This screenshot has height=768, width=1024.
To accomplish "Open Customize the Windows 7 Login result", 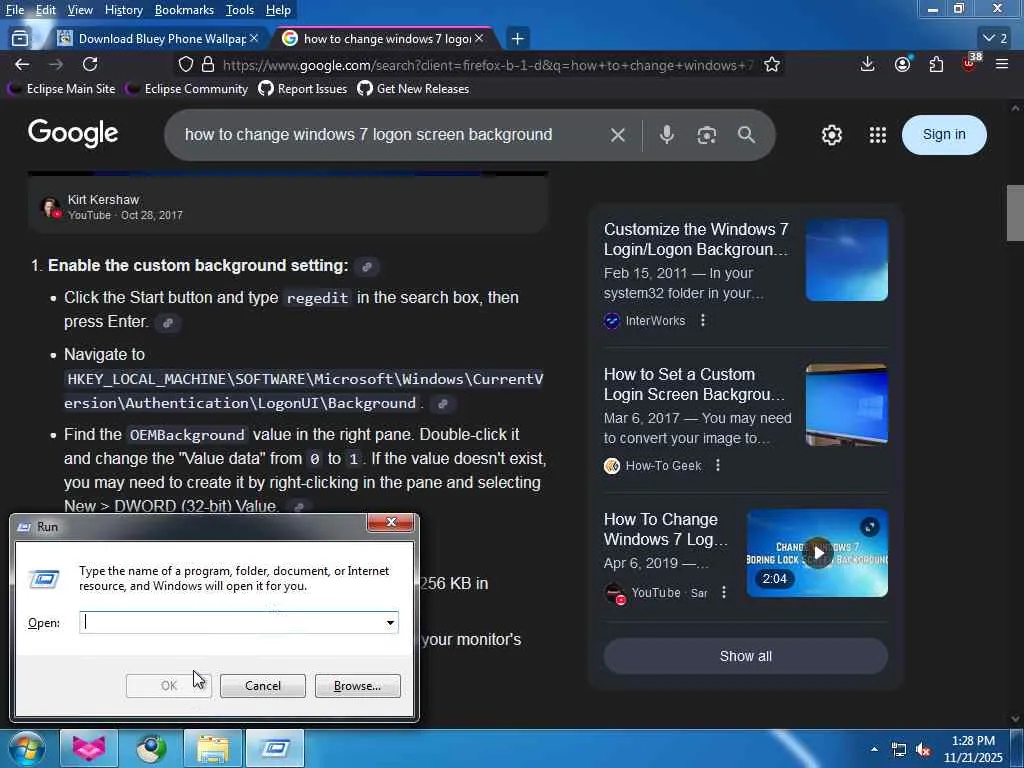I will 696,239.
